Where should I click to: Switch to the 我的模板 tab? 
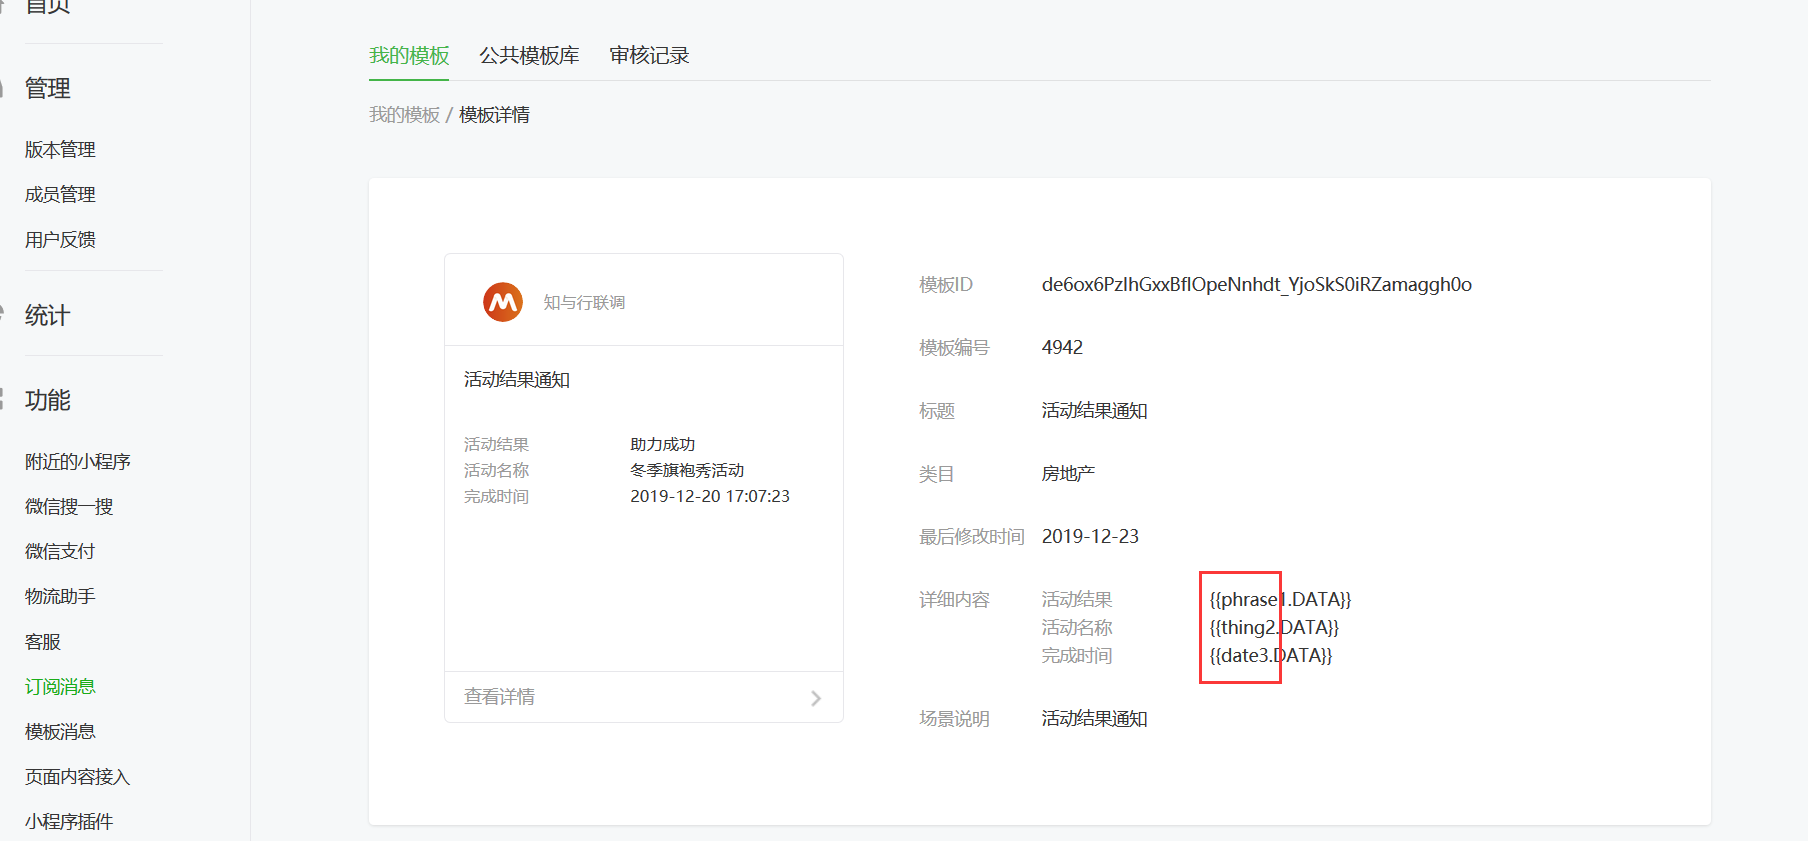409,55
